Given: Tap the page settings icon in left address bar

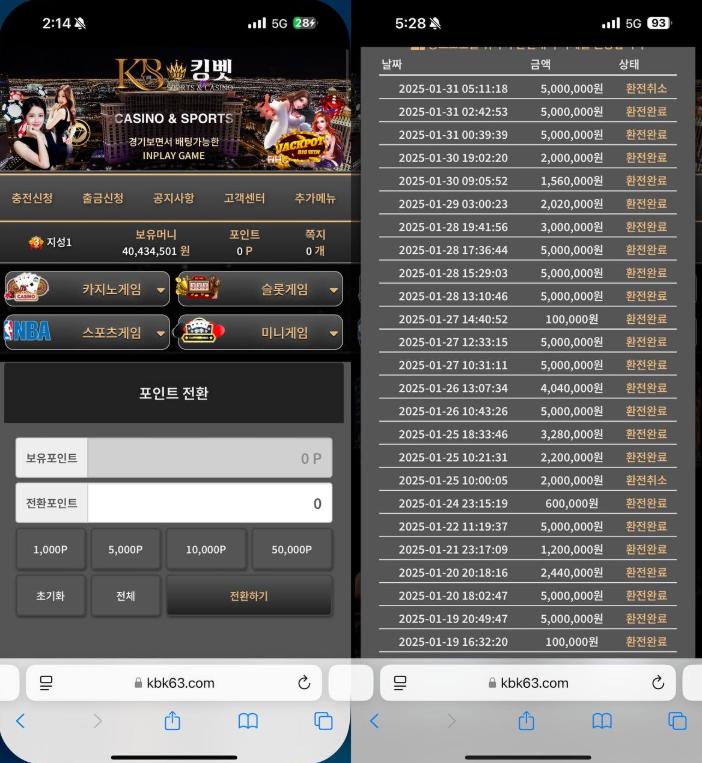Looking at the screenshot, I should click(46, 683).
